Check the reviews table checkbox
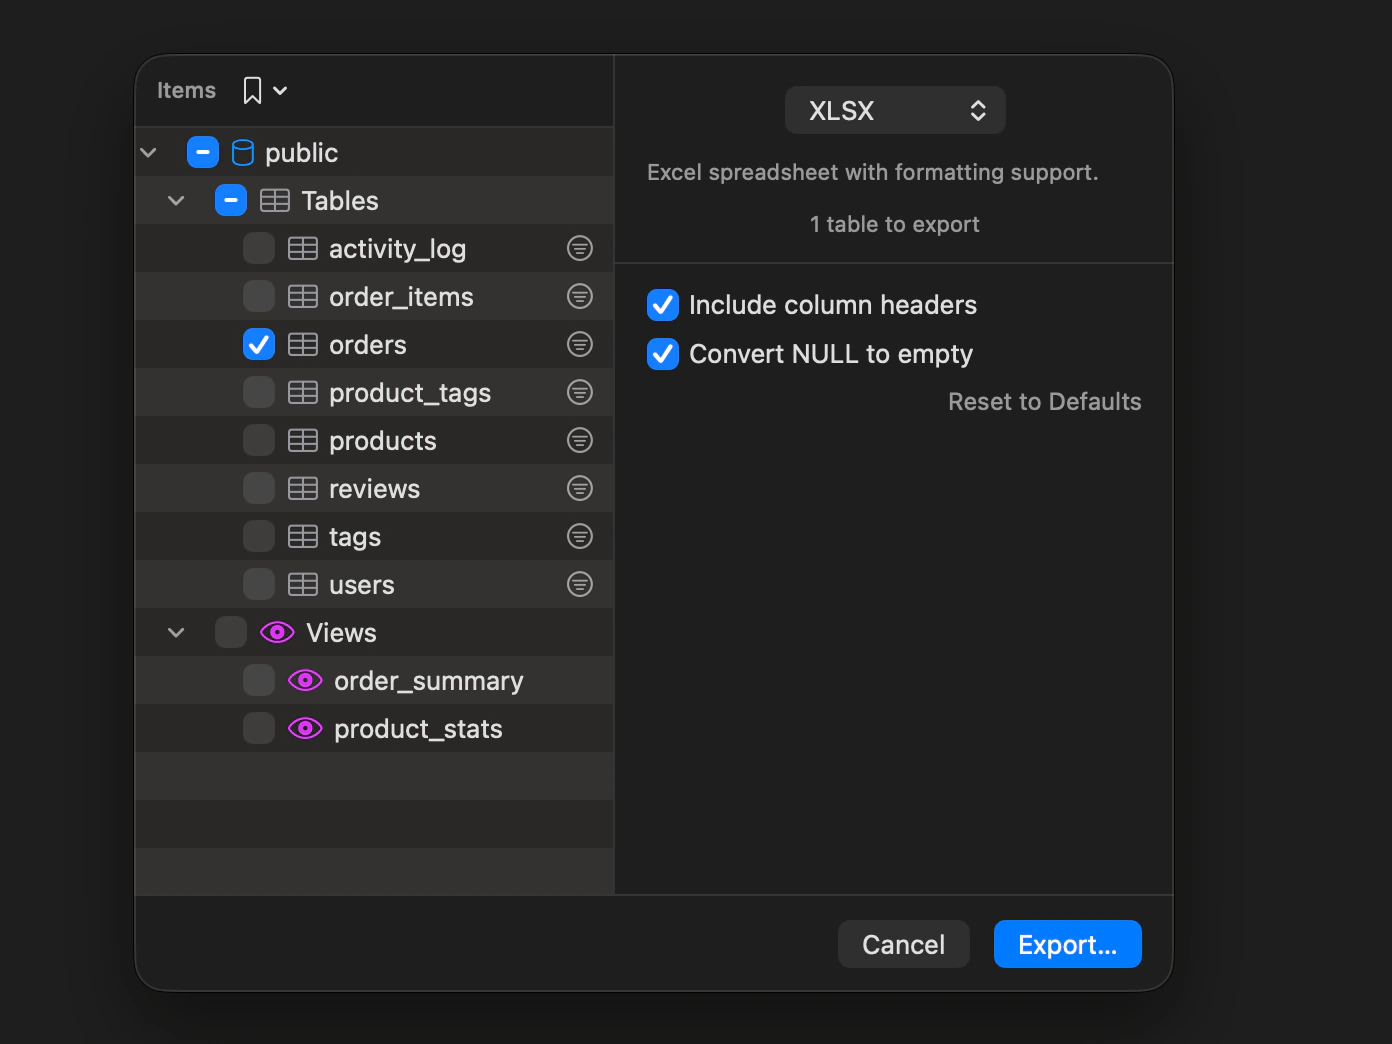This screenshot has width=1392, height=1044. click(x=259, y=488)
